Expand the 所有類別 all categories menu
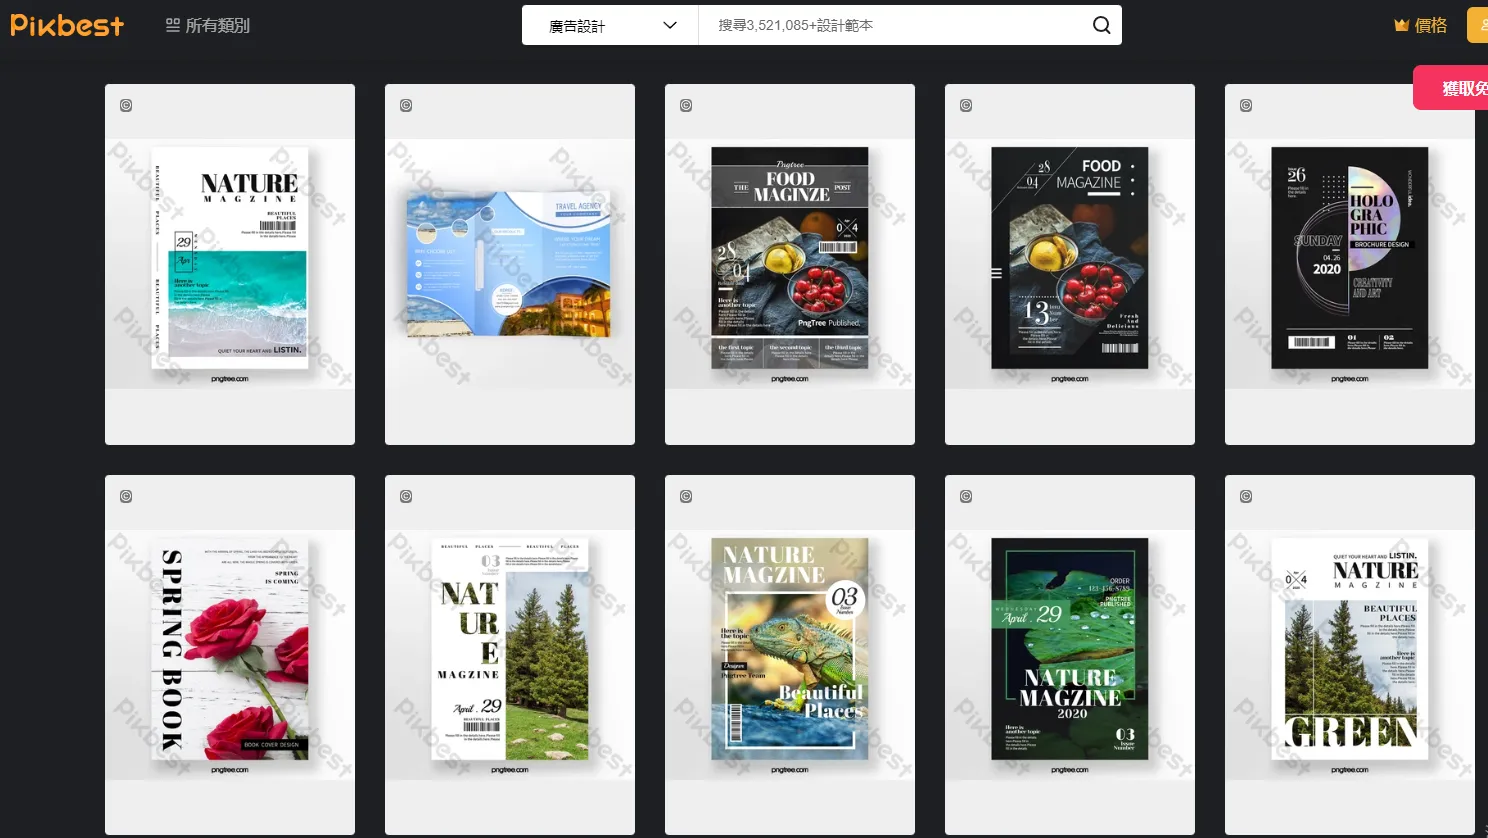 (x=208, y=25)
